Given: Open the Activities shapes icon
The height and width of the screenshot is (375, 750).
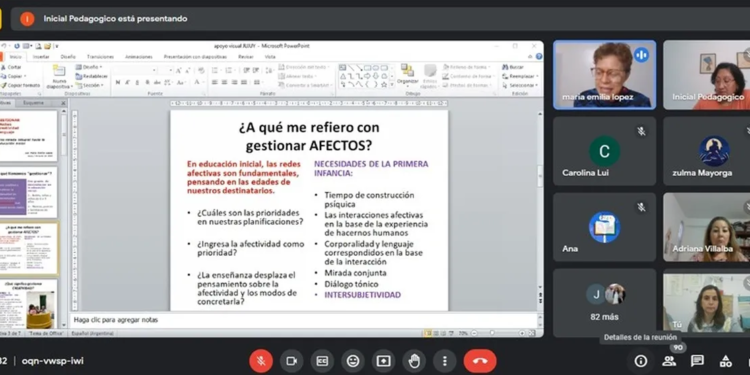Looking at the screenshot, I should pyautogui.click(x=725, y=361).
